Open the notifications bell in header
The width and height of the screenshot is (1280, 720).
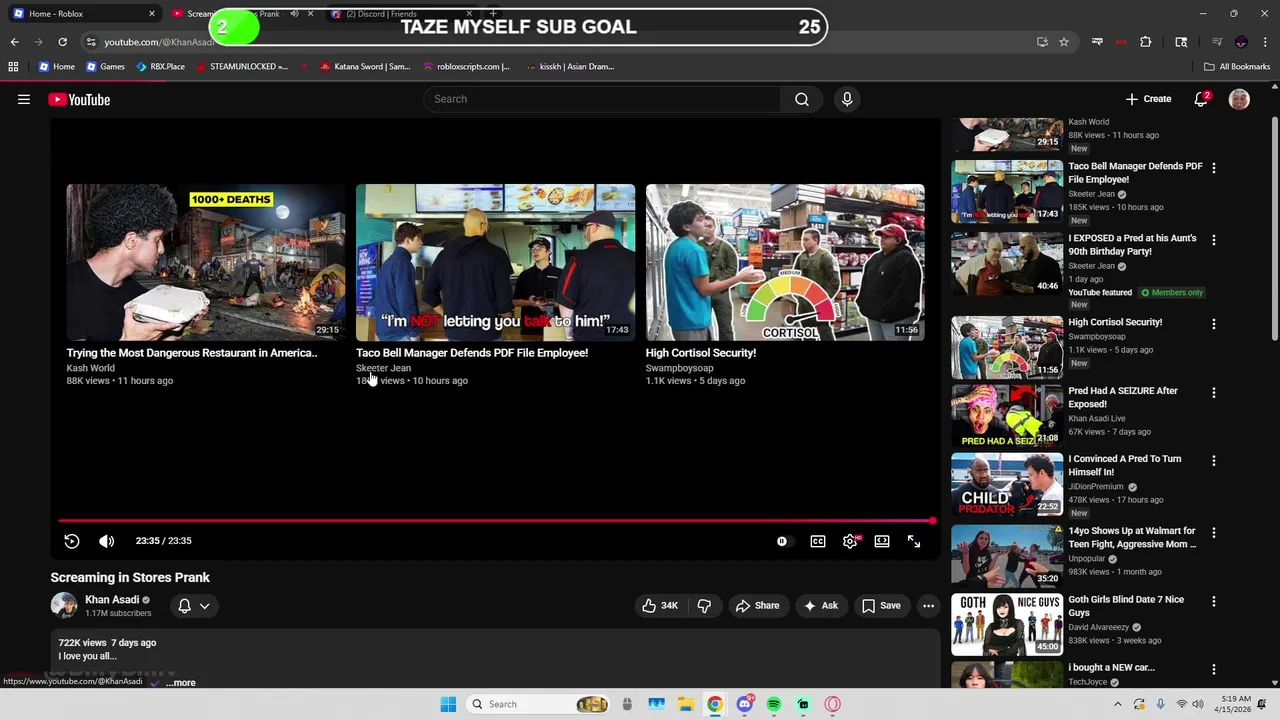click(1201, 99)
